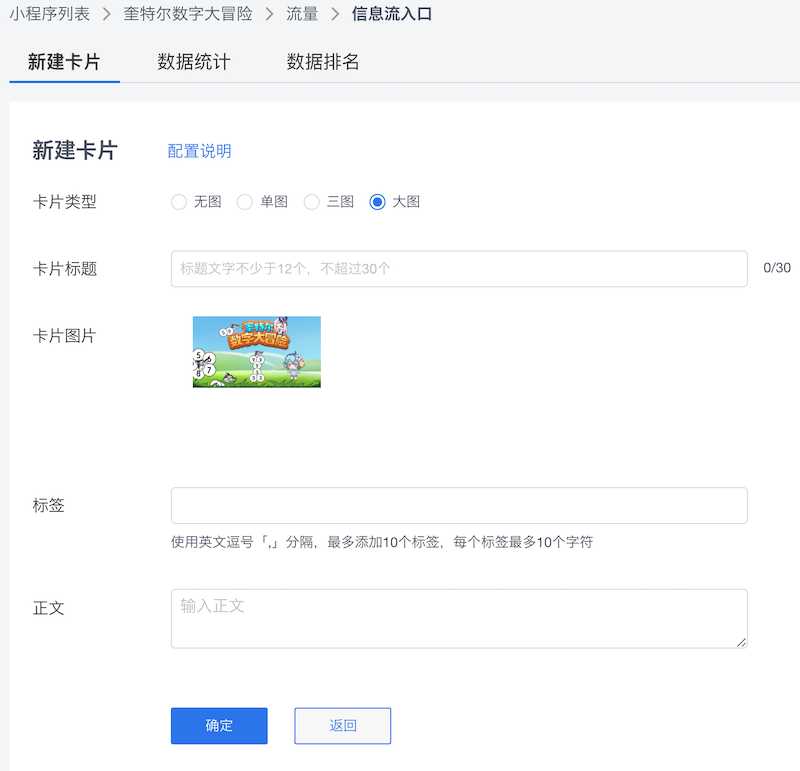Select the 无图 card type
This screenshot has width=800, height=771.
[x=179, y=202]
